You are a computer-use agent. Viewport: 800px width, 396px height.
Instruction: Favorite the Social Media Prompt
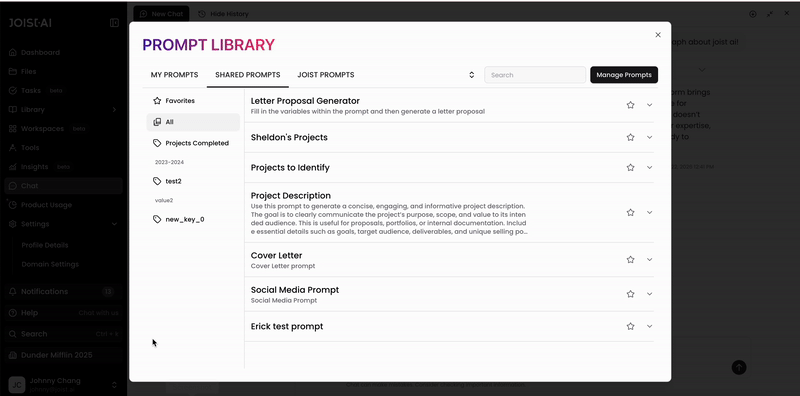(x=630, y=294)
